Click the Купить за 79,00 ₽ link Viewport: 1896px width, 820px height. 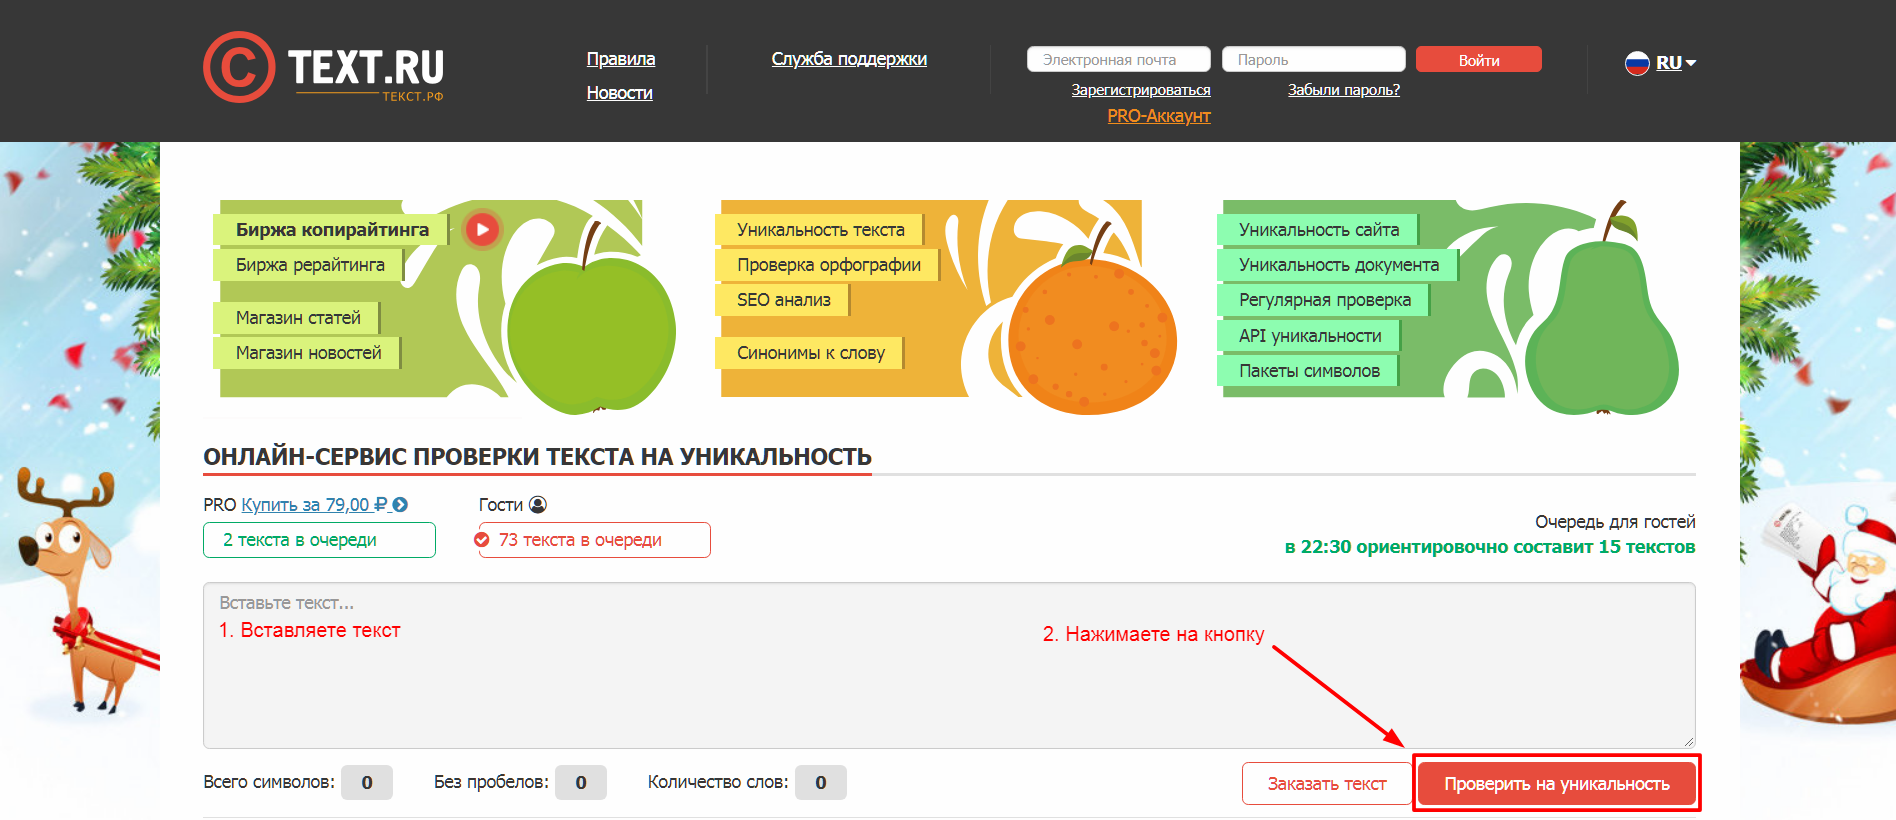[x=315, y=505]
